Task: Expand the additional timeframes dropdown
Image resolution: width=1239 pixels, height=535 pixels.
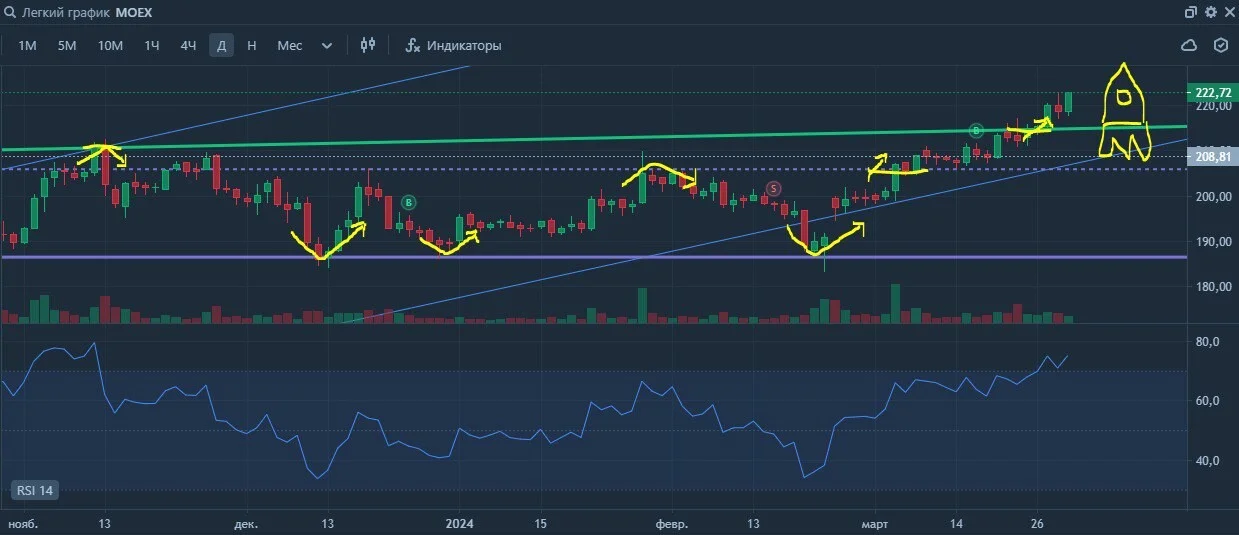Action: pyautogui.click(x=327, y=45)
